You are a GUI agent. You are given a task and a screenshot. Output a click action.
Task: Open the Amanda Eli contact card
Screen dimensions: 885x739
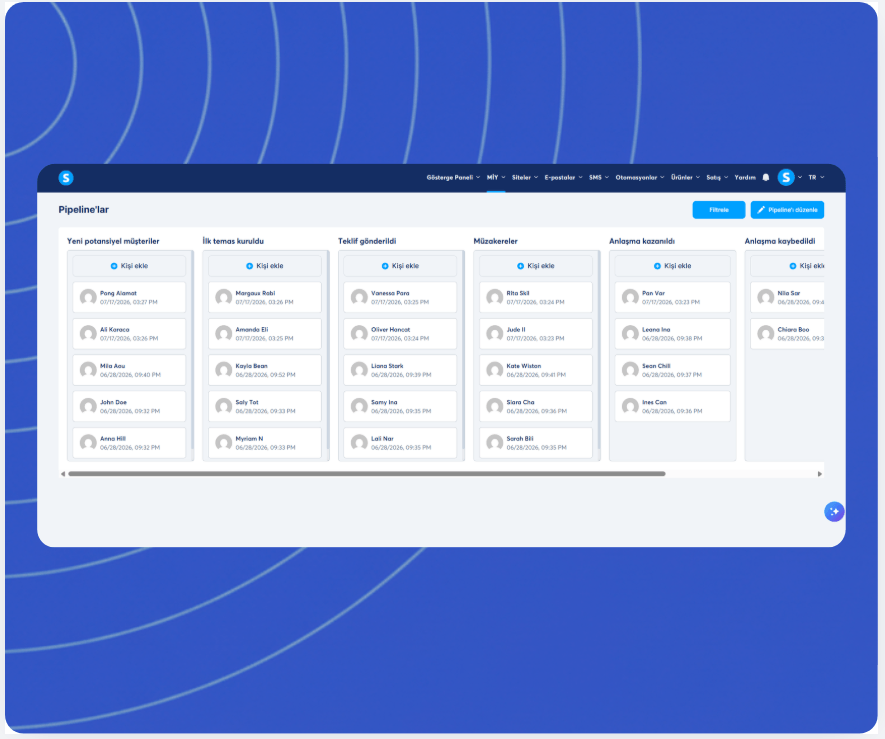(265, 333)
